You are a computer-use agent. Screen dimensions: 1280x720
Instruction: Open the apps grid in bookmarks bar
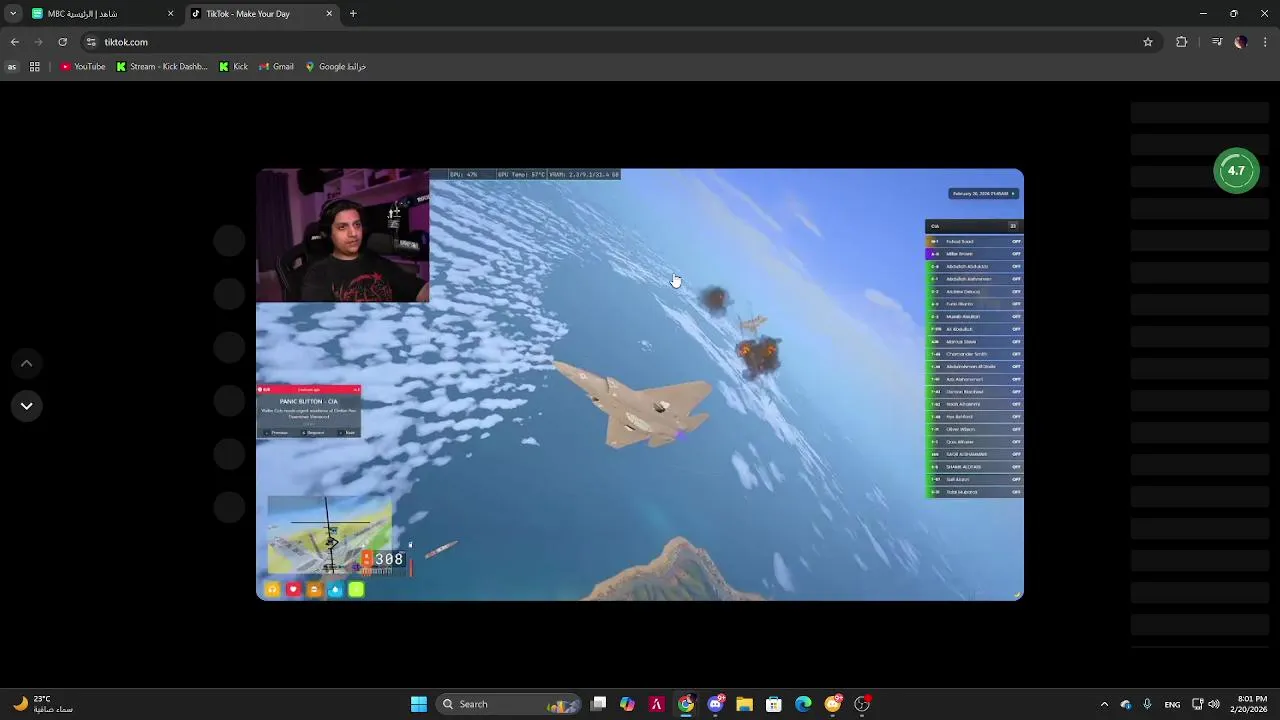34,67
